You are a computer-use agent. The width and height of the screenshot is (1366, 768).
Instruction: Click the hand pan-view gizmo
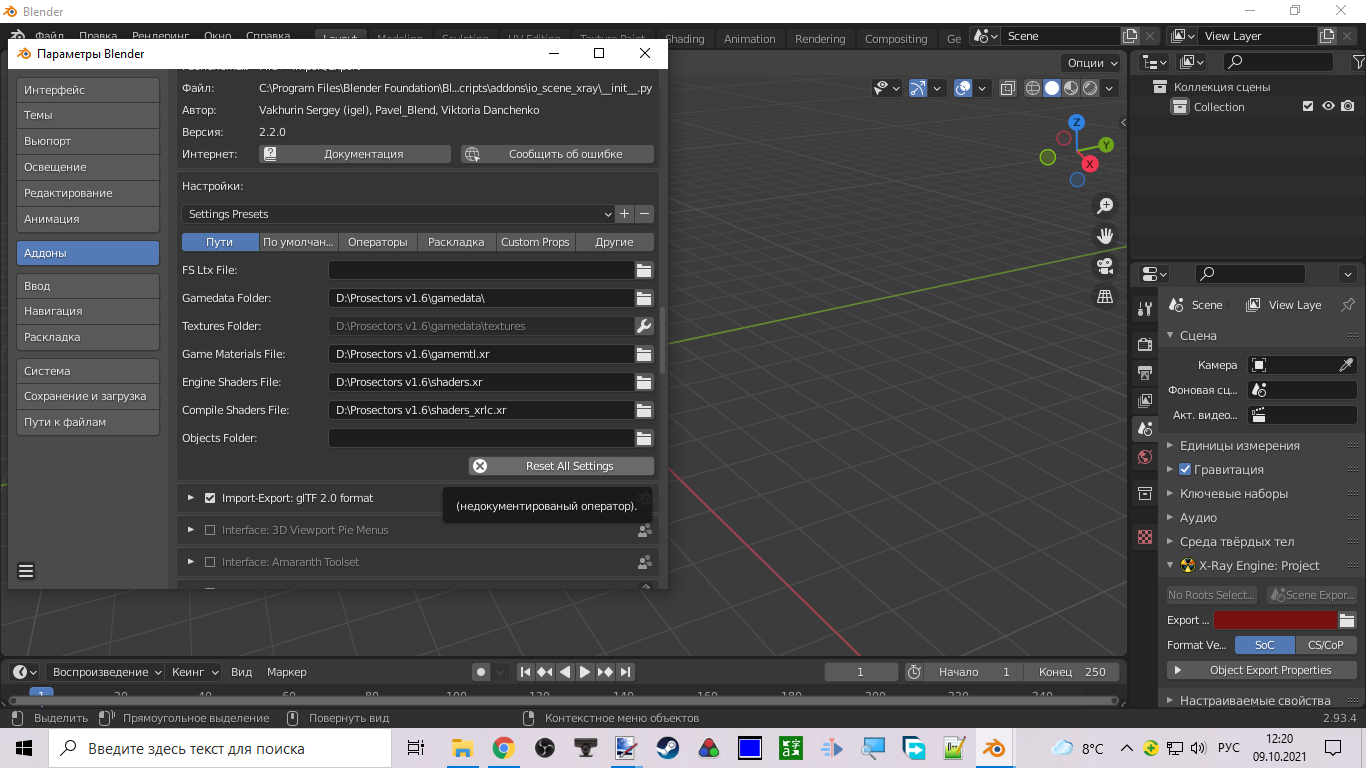(x=1105, y=236)
